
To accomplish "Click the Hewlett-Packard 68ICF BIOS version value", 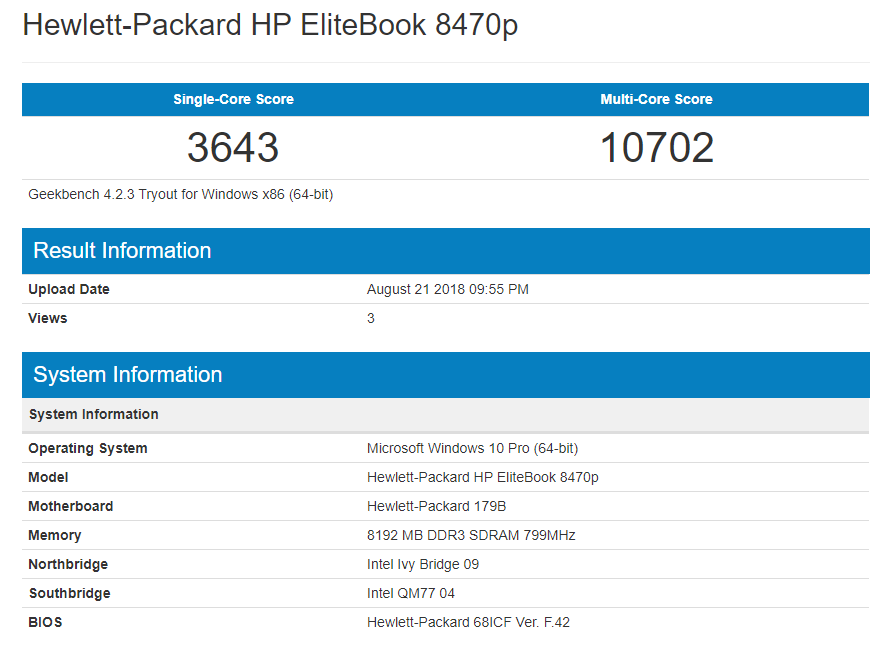I will tap(468, 622).
